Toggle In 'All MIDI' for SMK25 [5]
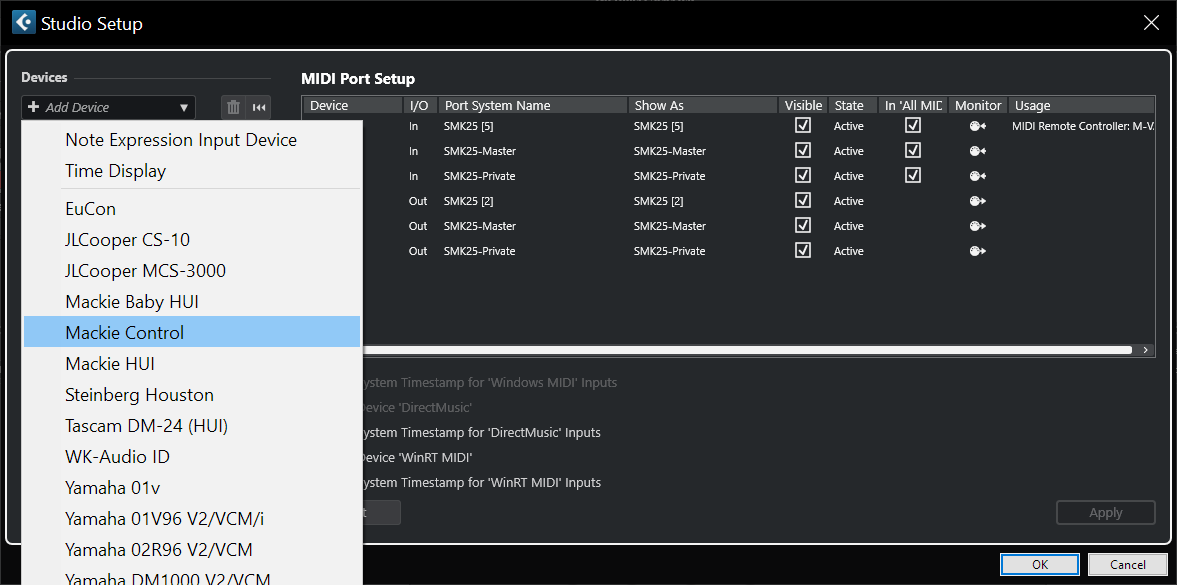Screen dimensions: 1177x585 tap(913, 125)
